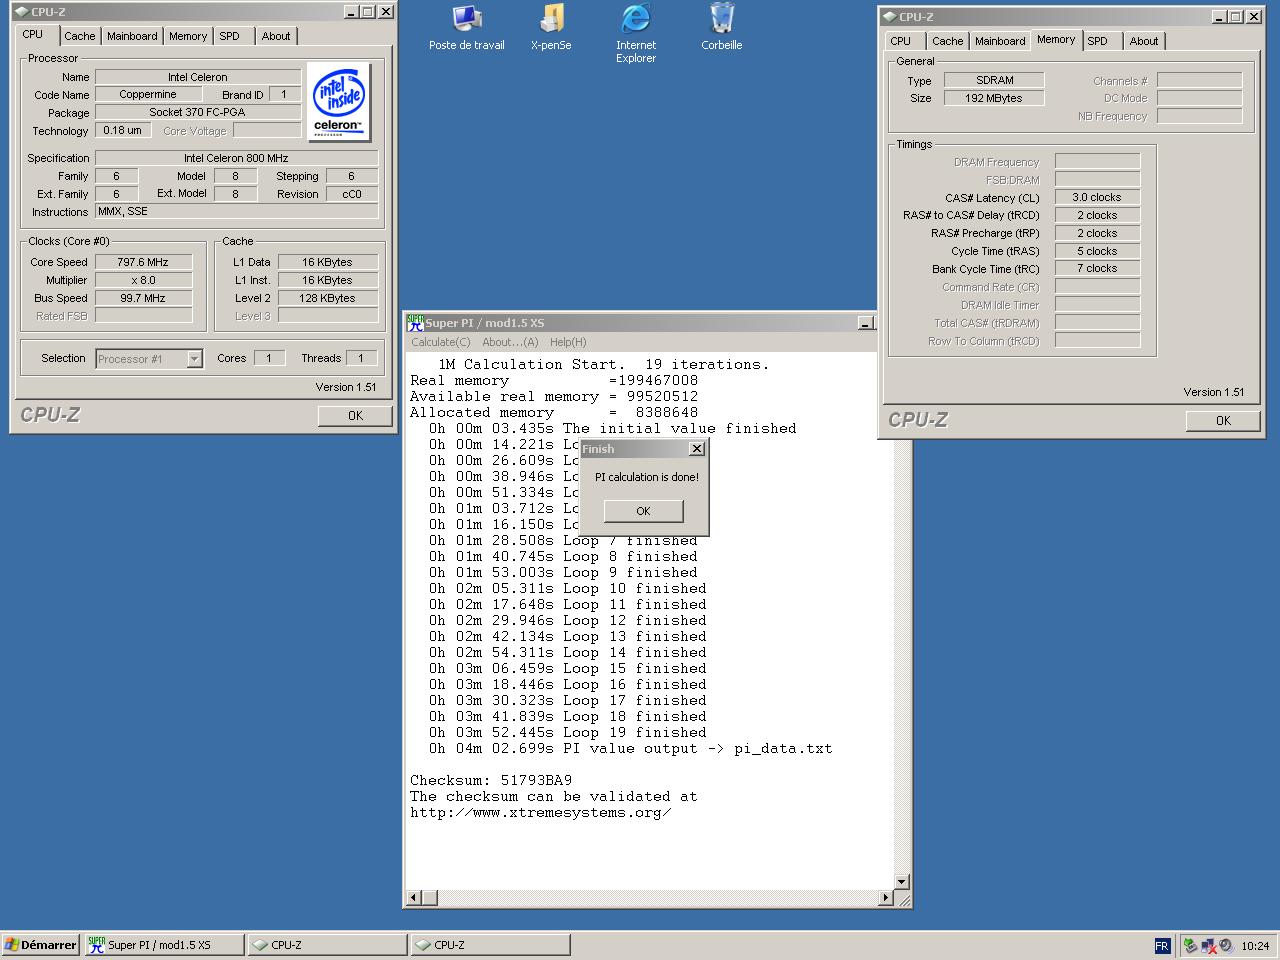Open the X-penSe folder icon
The height and width of the screenshot is (960, 1280).
tap(551, 27)
